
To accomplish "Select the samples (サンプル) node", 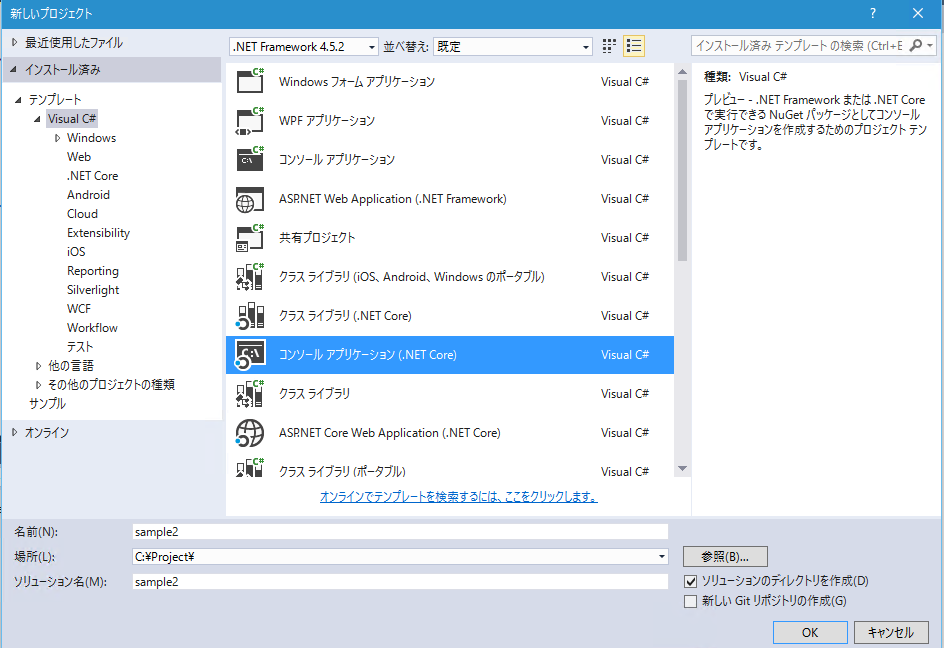I will click(x=48, y=403).
